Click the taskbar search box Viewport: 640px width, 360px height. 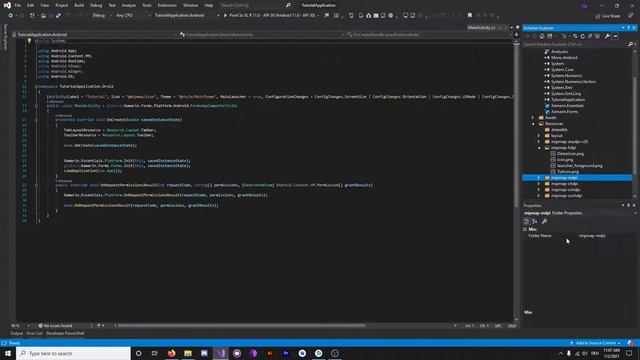coord(73,353)
